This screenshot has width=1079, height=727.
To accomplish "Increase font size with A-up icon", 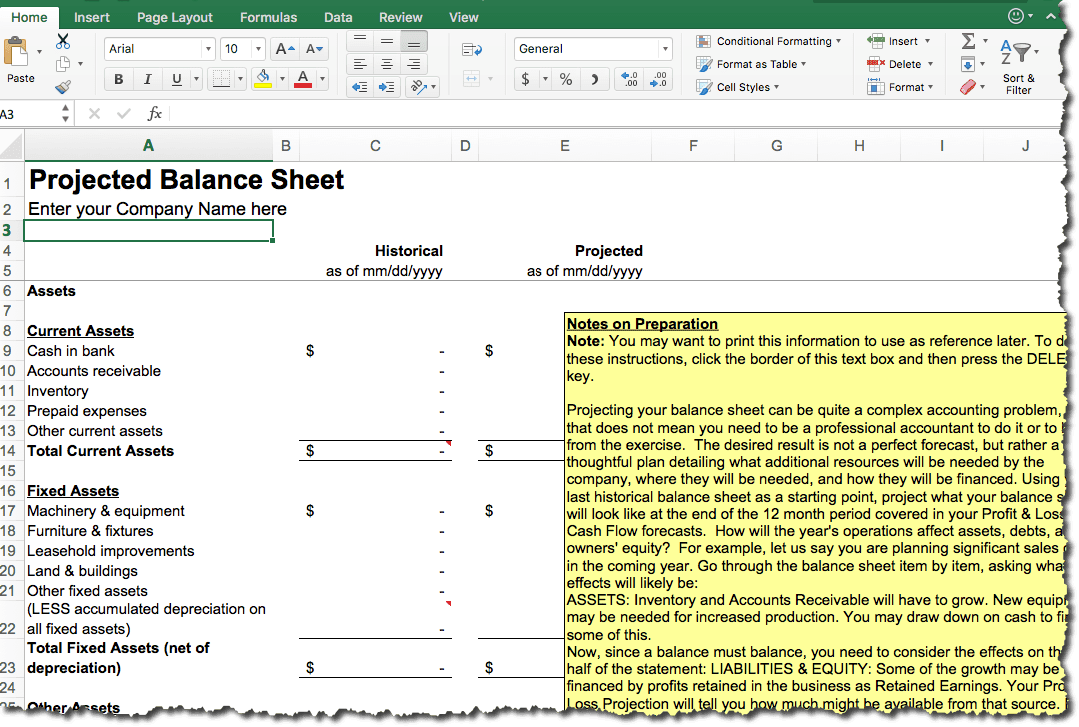I will [284, 49].
